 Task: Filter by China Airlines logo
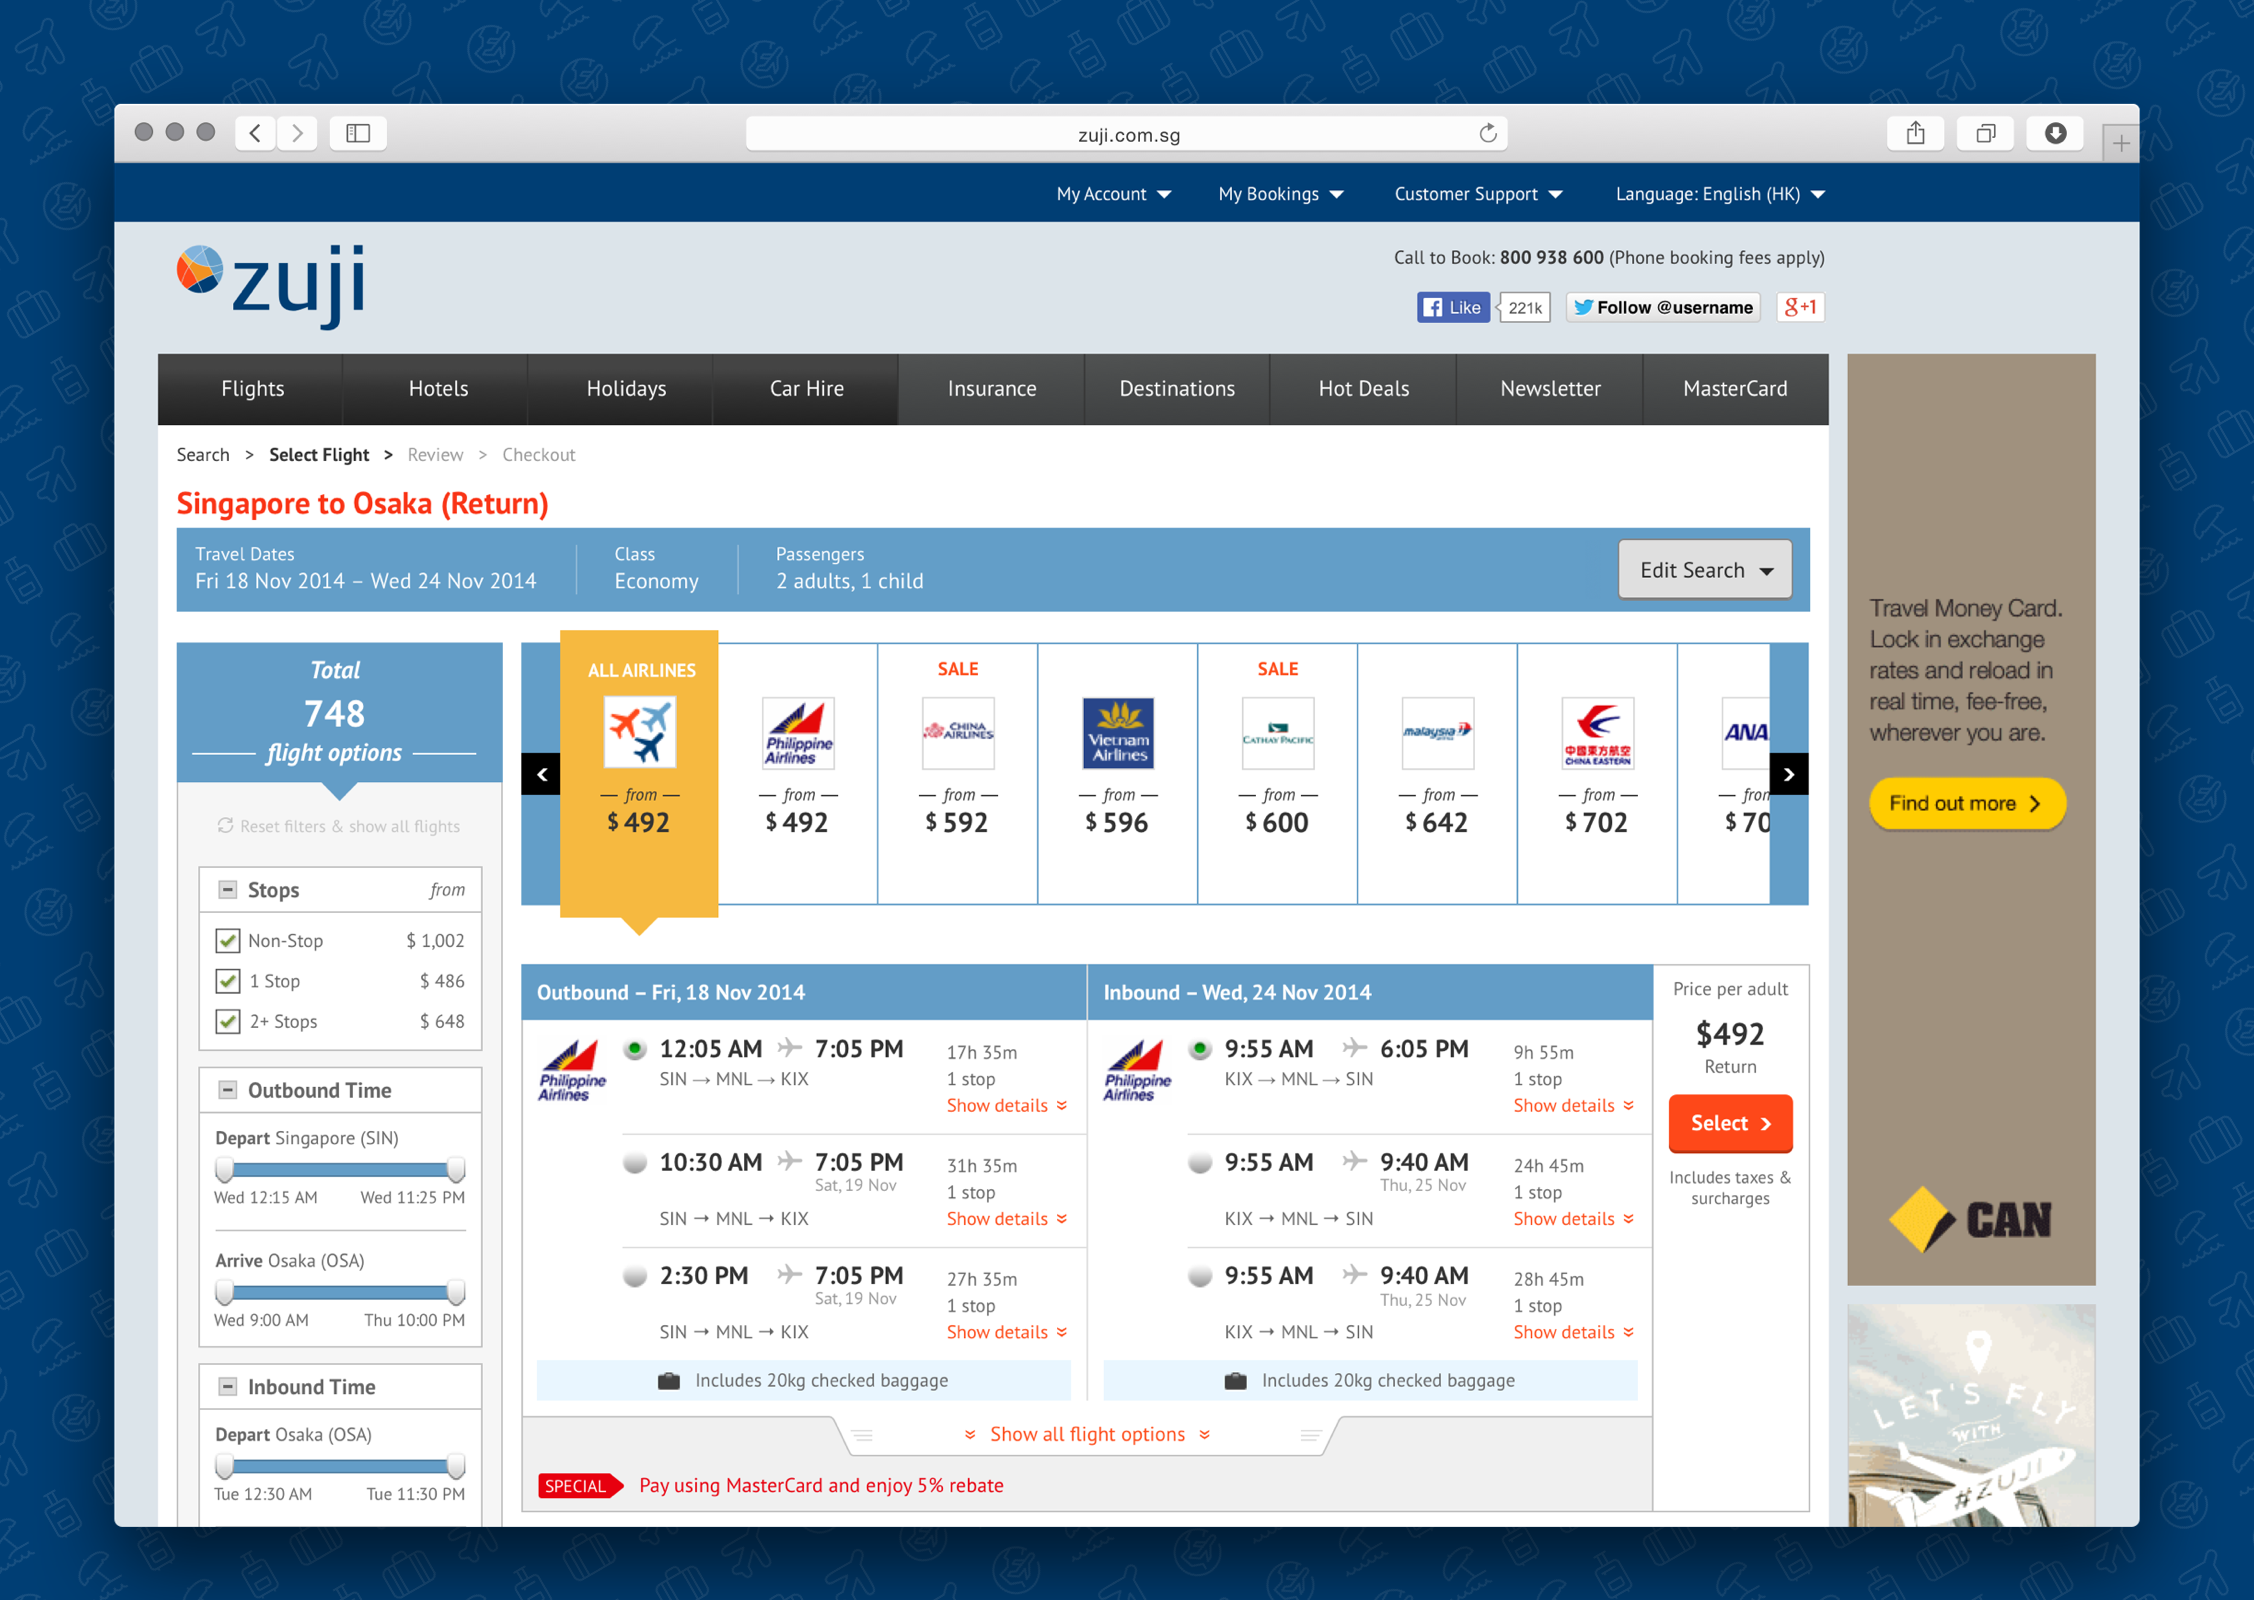pos(958,732)
